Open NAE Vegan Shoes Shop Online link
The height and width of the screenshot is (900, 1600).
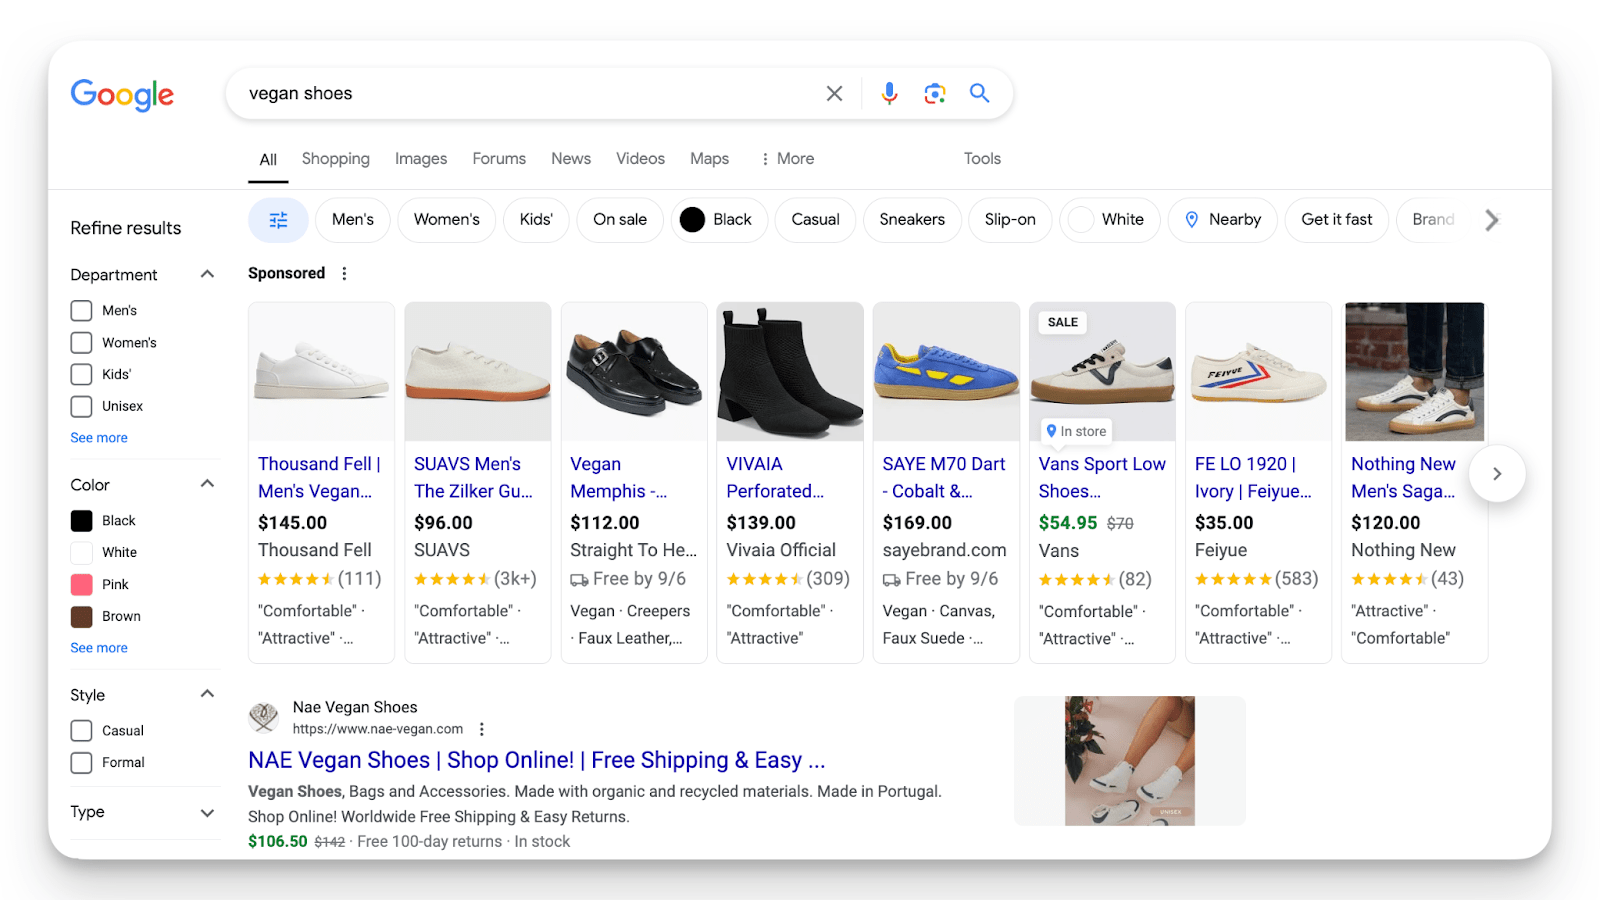pos(537,761)
